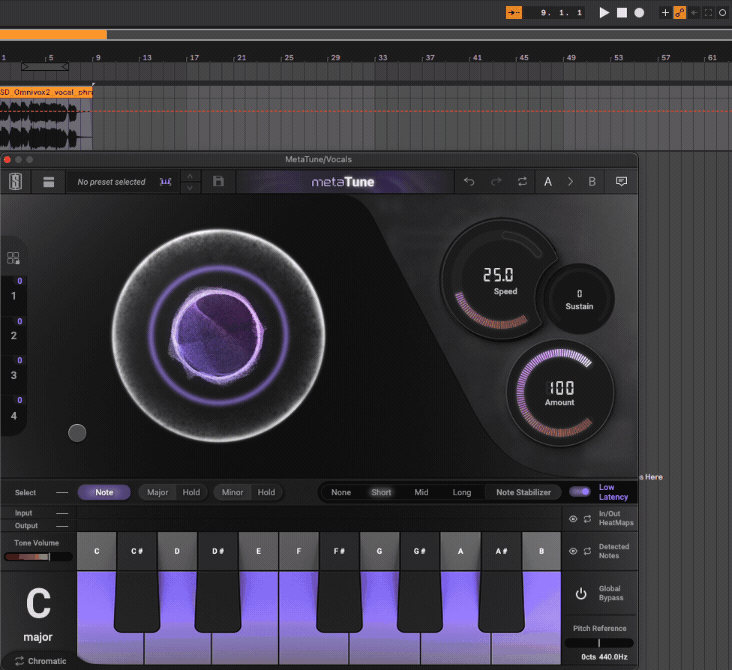Set Note Stabilizer to Short

click(x=381, y=492)
